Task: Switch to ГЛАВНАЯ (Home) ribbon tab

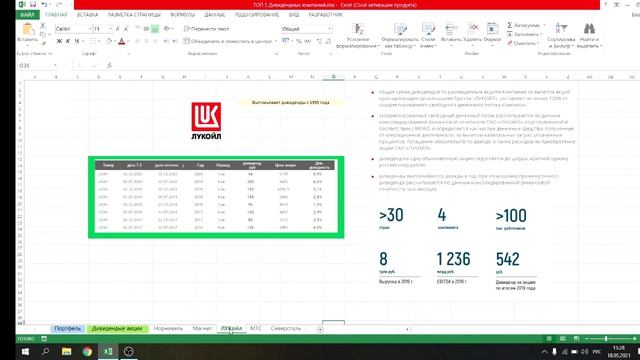Action: (56, 15)
